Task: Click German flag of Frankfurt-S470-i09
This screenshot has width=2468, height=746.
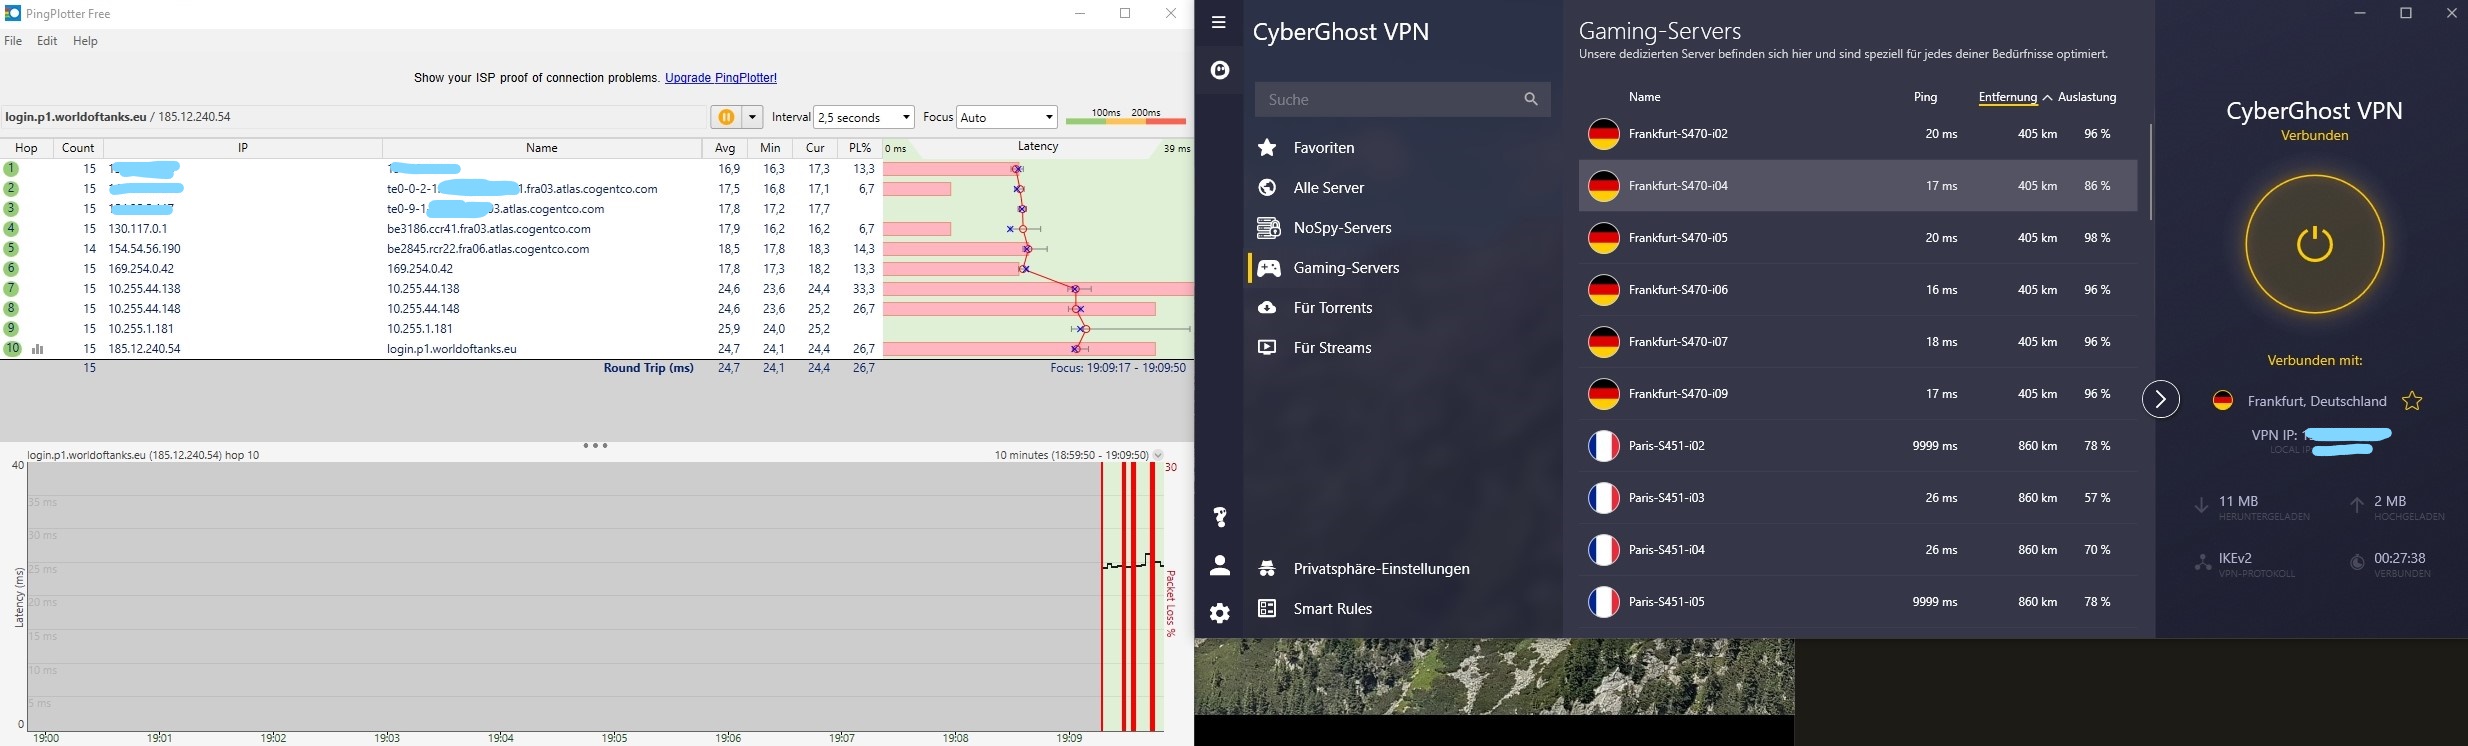Action: 1604,394
